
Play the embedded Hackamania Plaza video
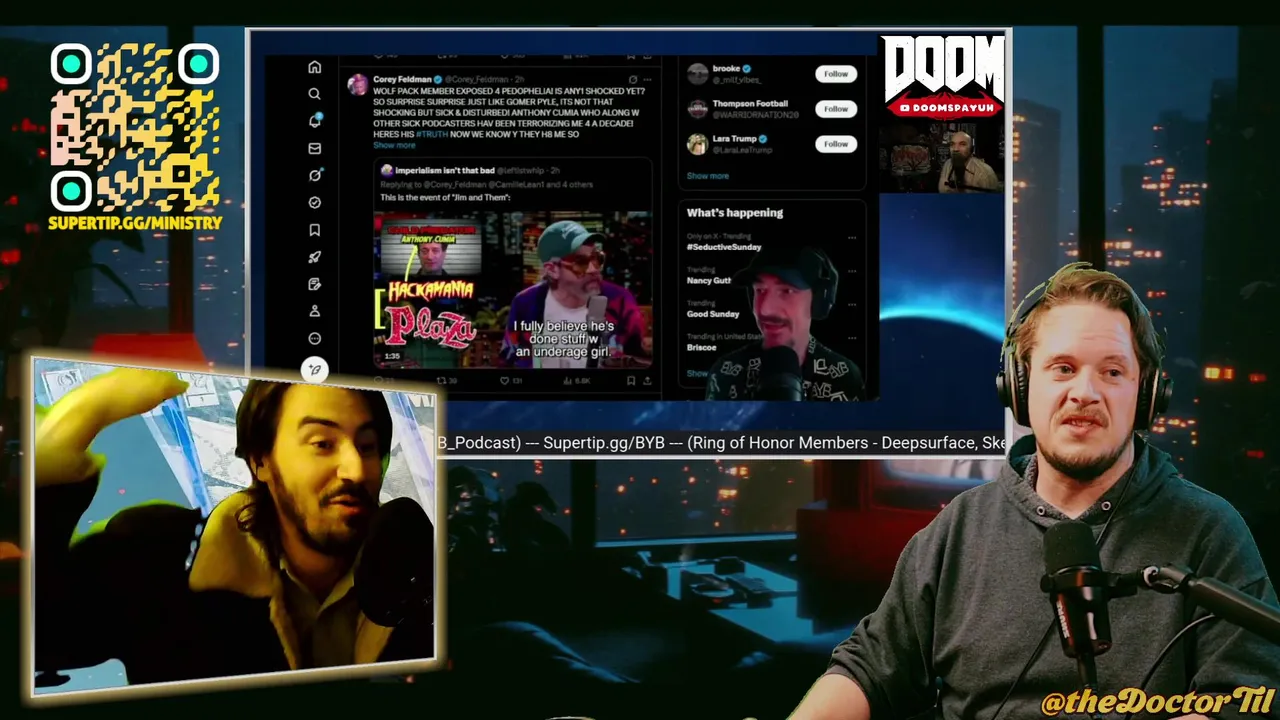pos(513,290)
